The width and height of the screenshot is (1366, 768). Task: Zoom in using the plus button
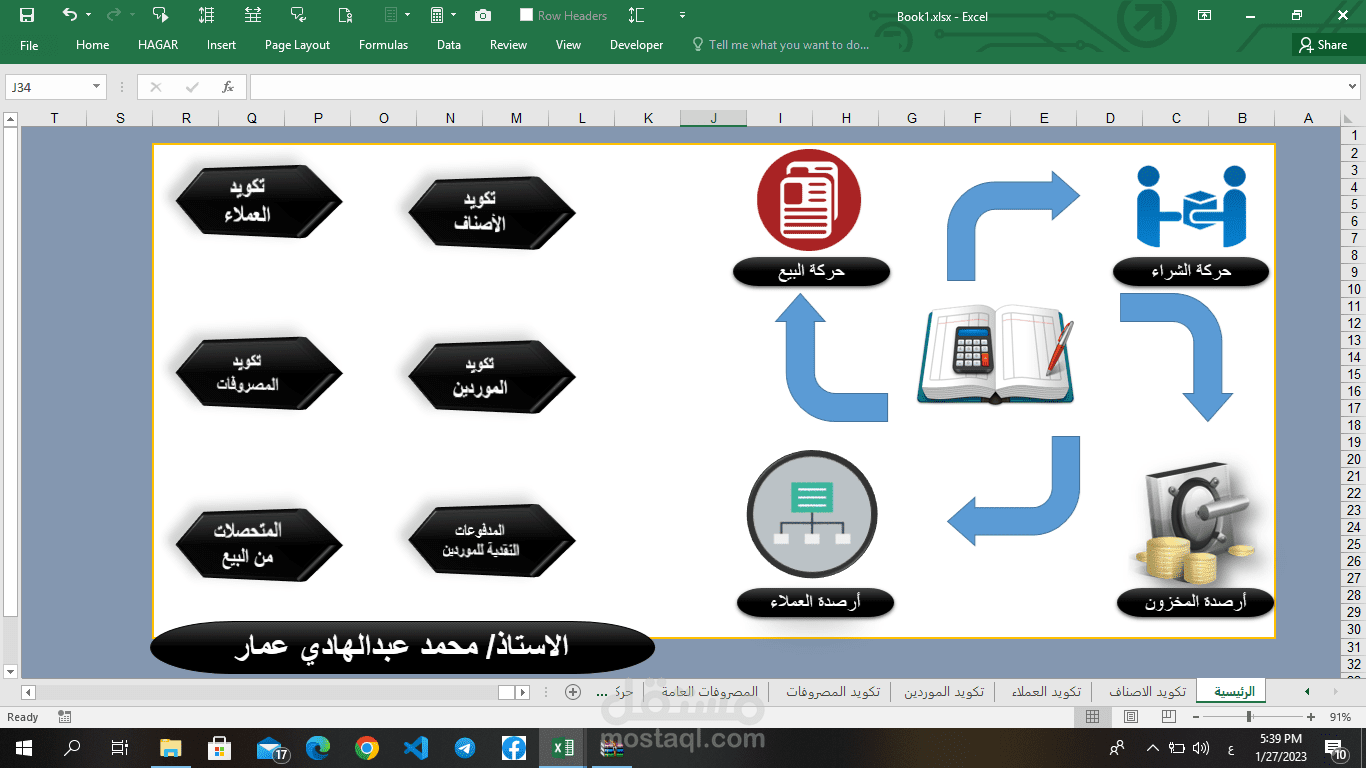point(1311,717)
